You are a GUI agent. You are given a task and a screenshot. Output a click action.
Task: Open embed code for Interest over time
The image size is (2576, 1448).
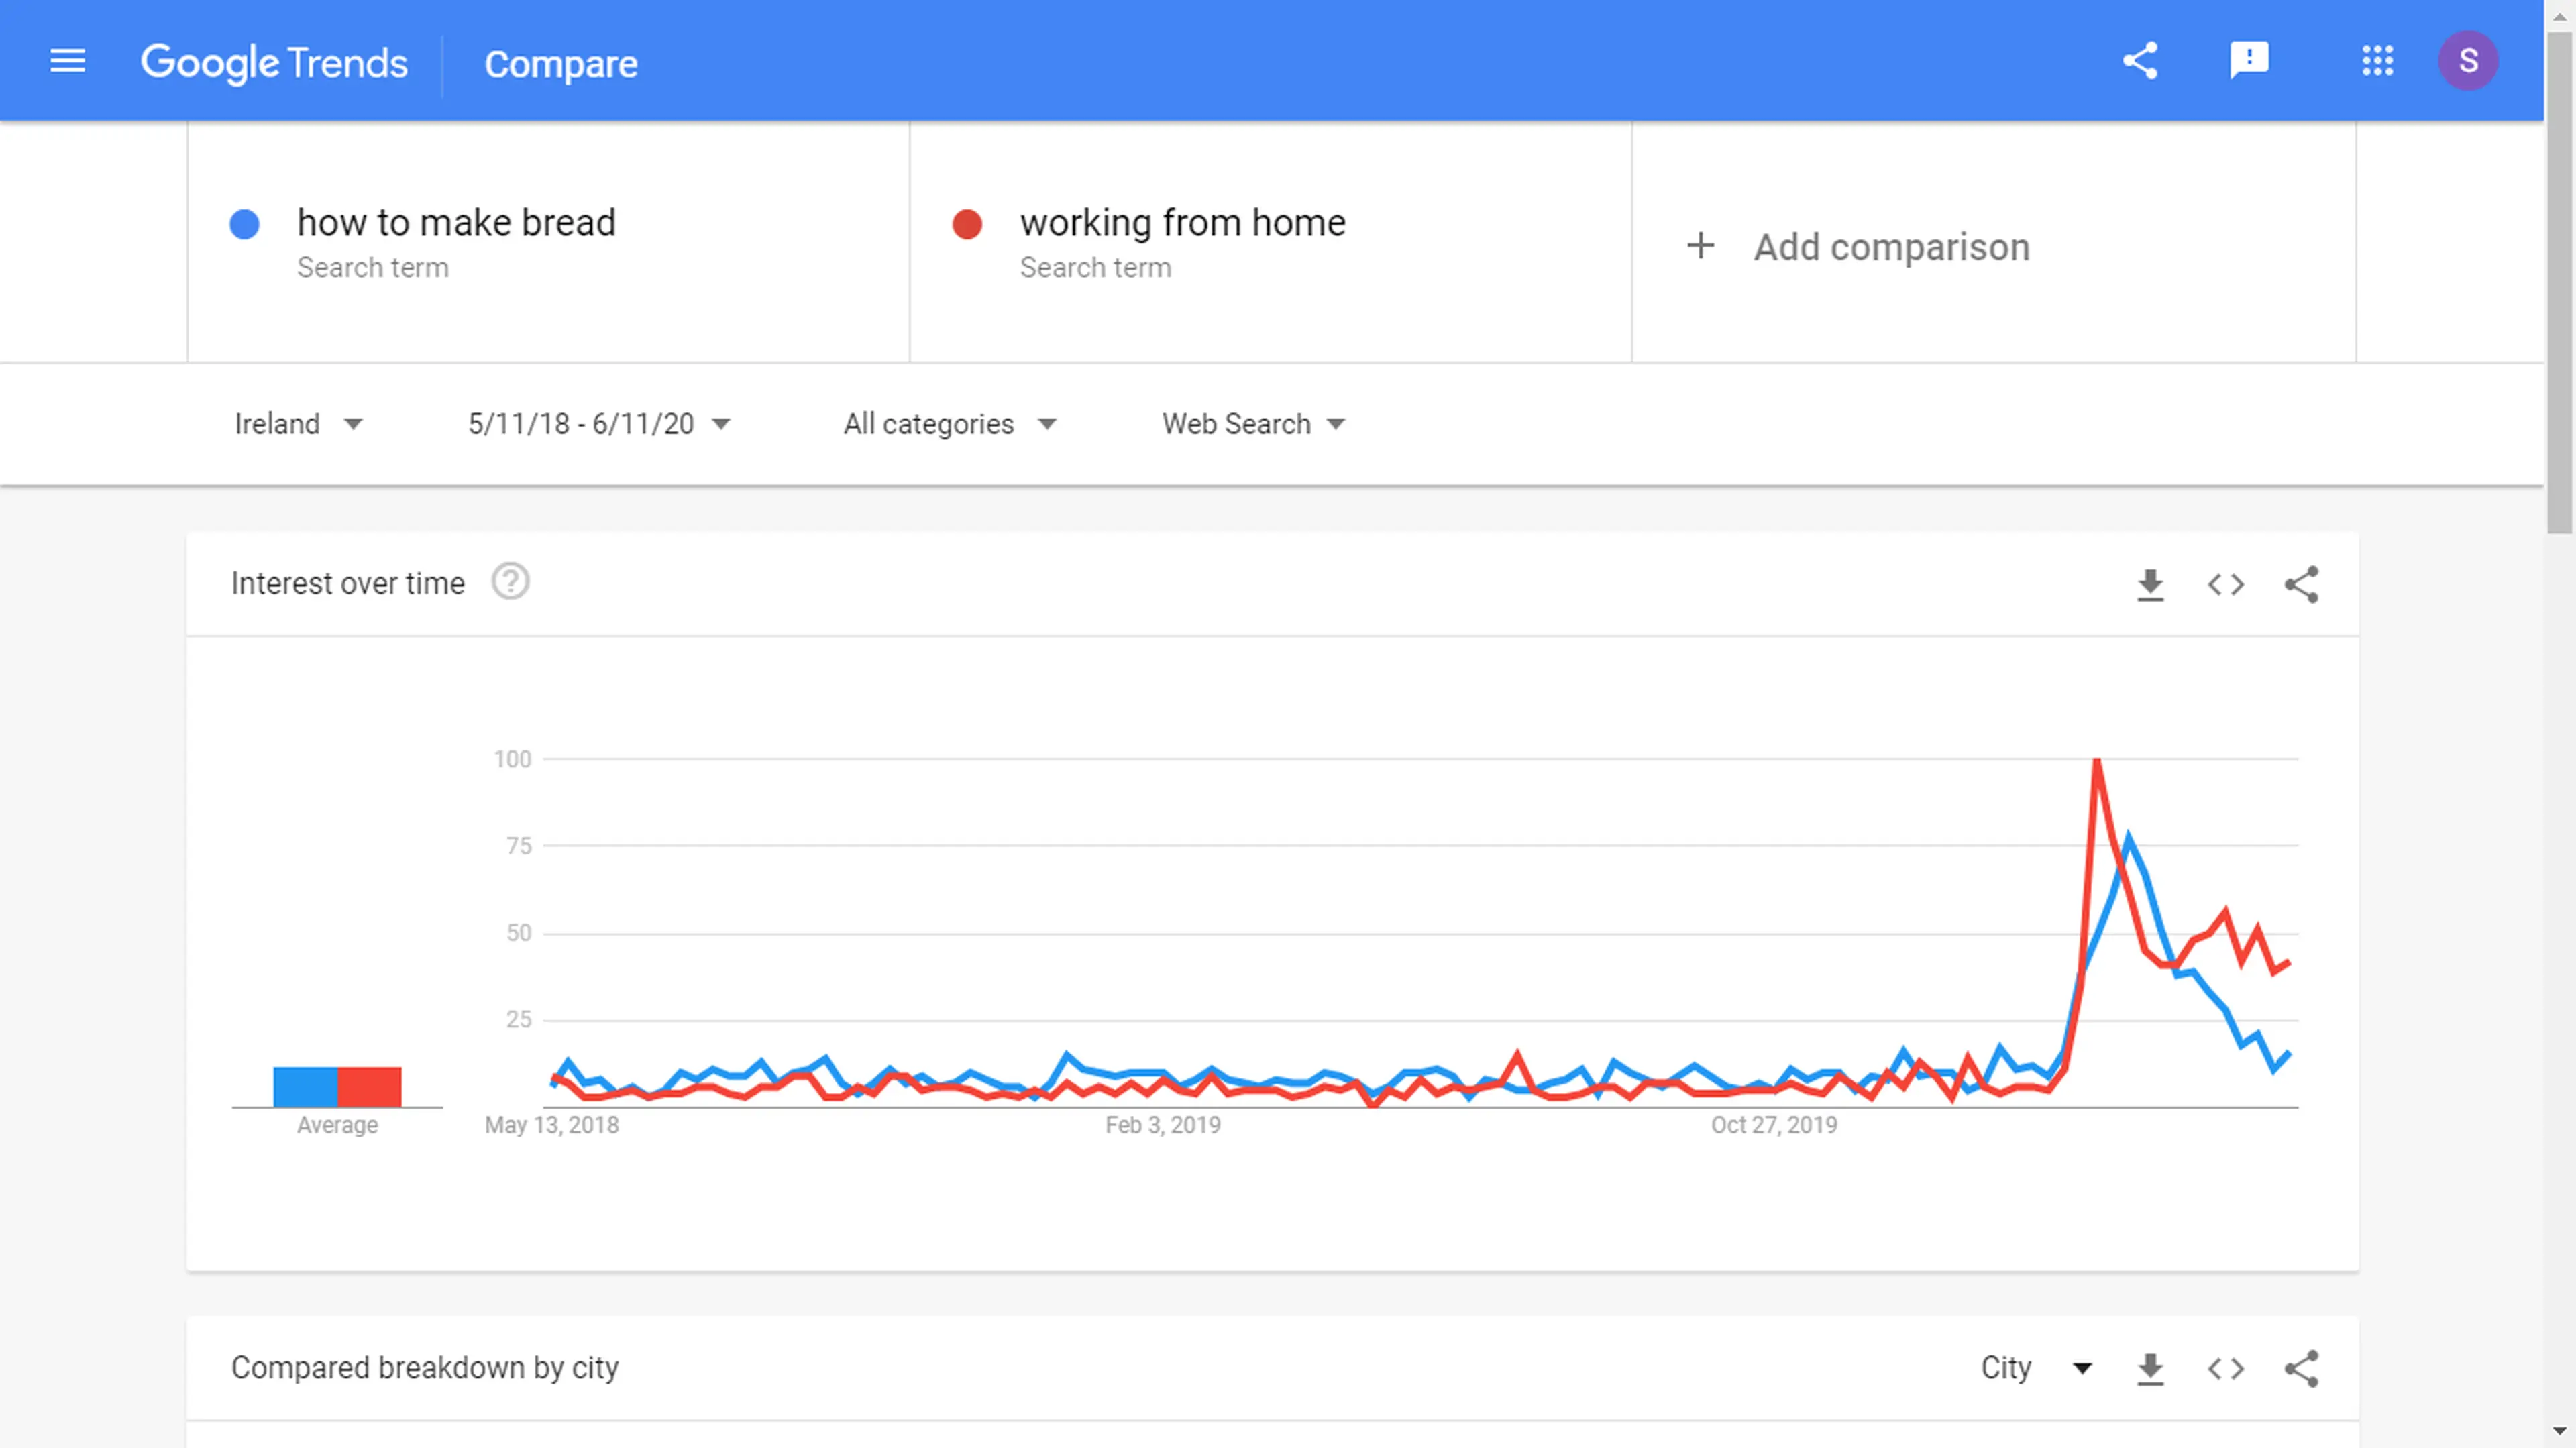(2226, 584)
